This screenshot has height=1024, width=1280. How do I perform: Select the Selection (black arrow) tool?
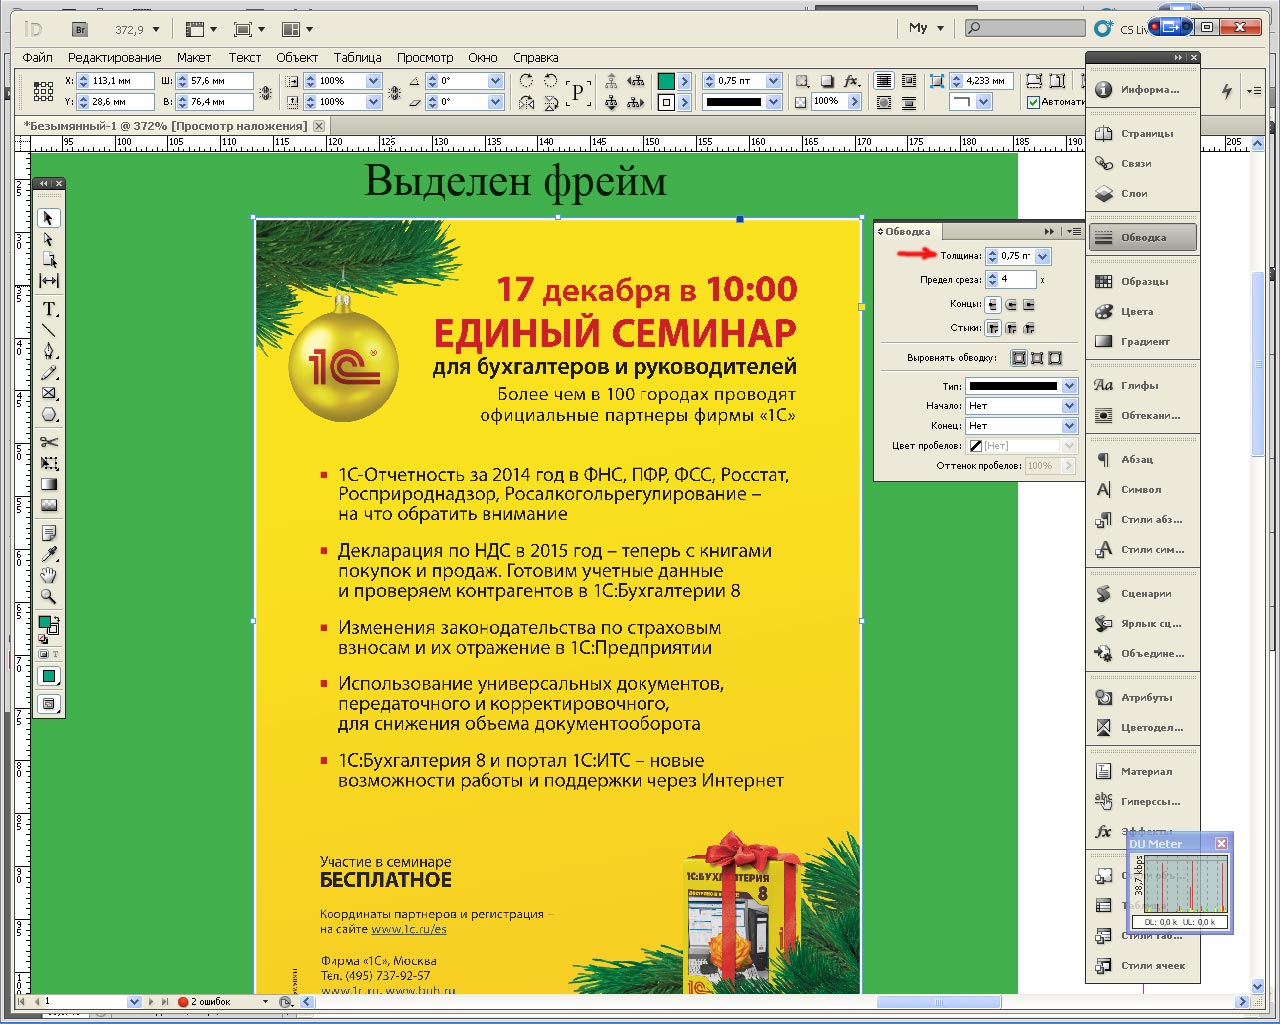pos(48,218)
